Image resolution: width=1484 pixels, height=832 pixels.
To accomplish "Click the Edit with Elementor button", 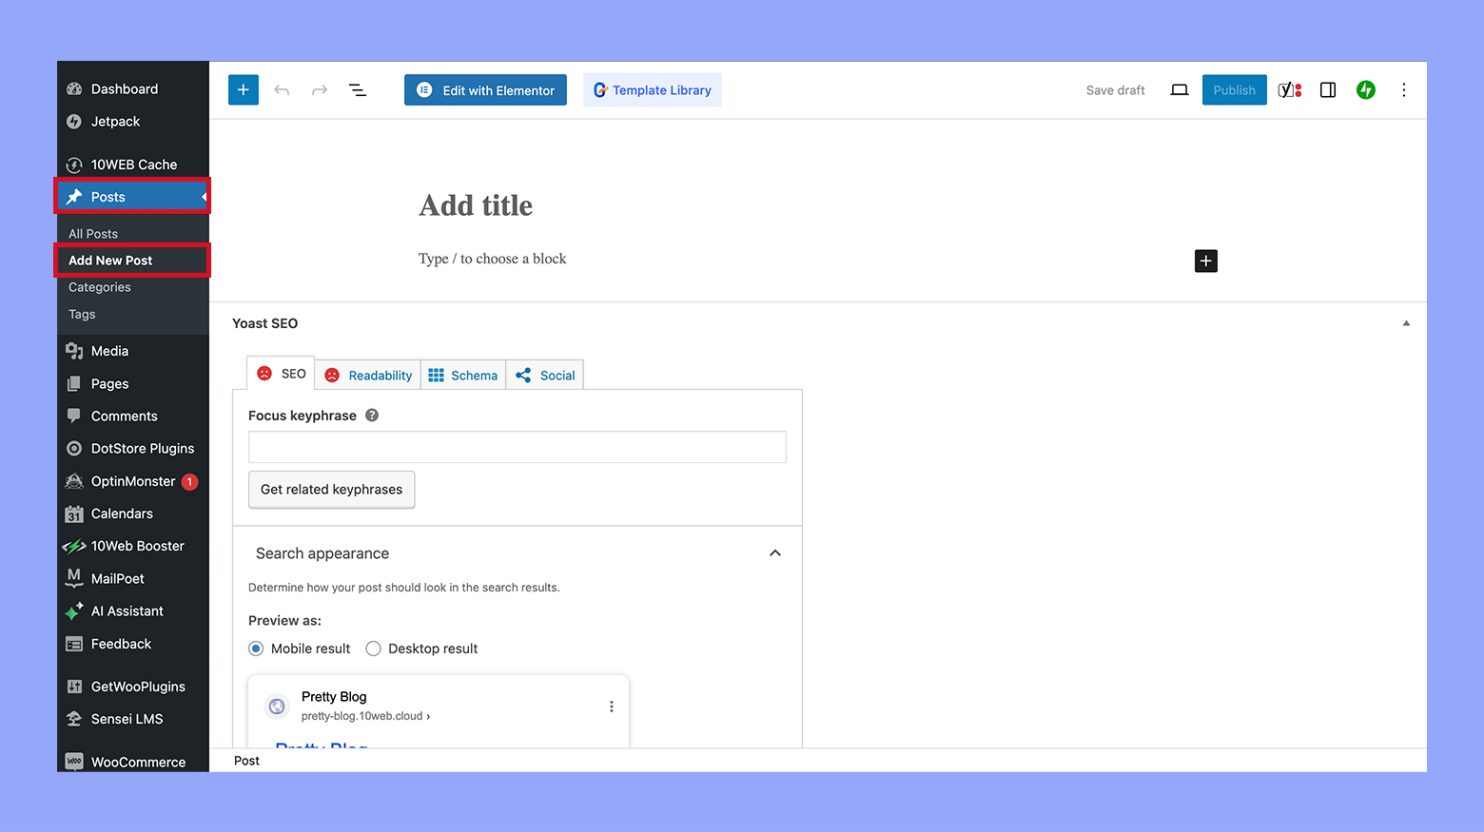I will (x=486, y=90).
